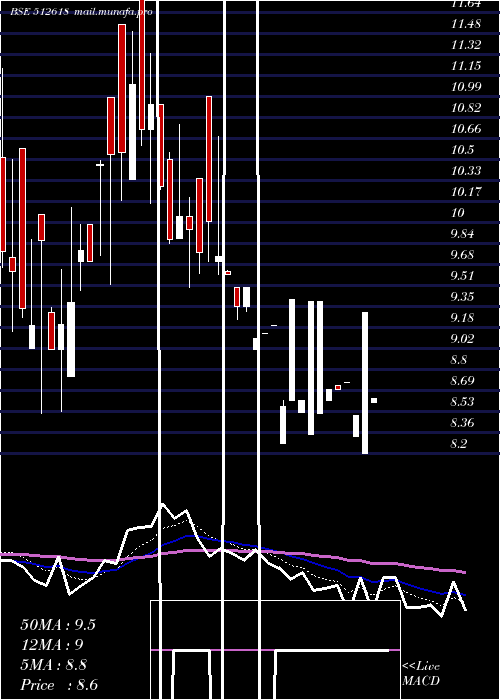
Task: Click the 50MA : 9.5 readout
Action: click(58, 625)
